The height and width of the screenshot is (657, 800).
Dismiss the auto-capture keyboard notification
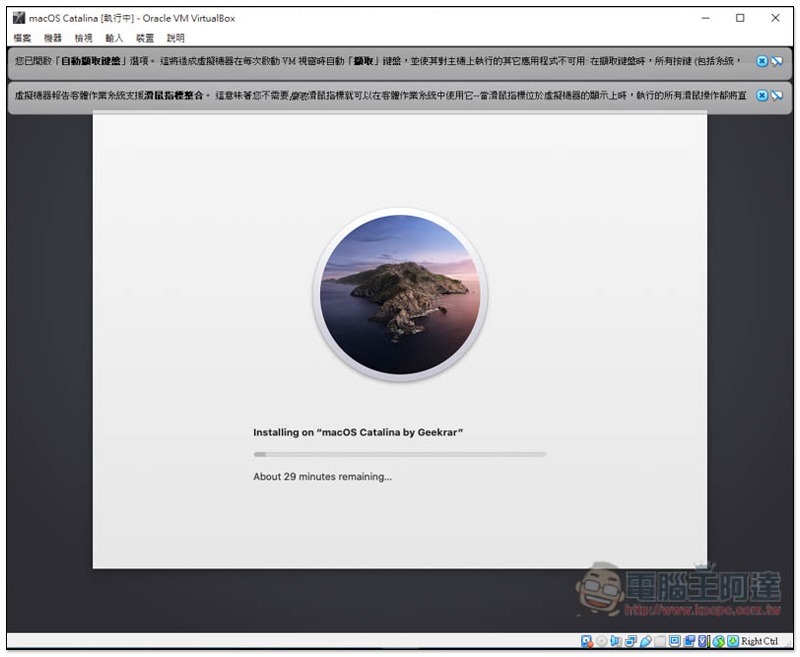761,61
